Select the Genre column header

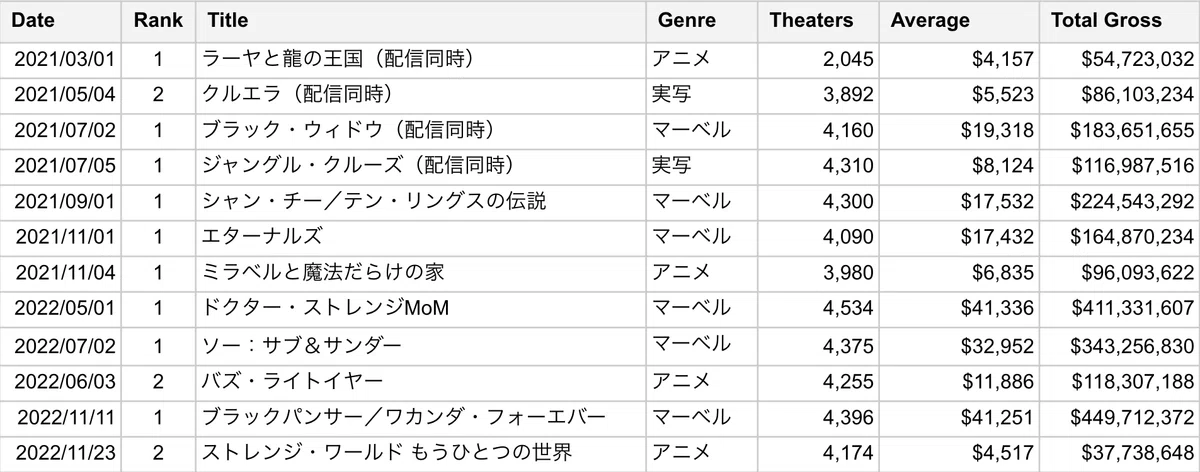pyautogui.click(x=702, y=21)
